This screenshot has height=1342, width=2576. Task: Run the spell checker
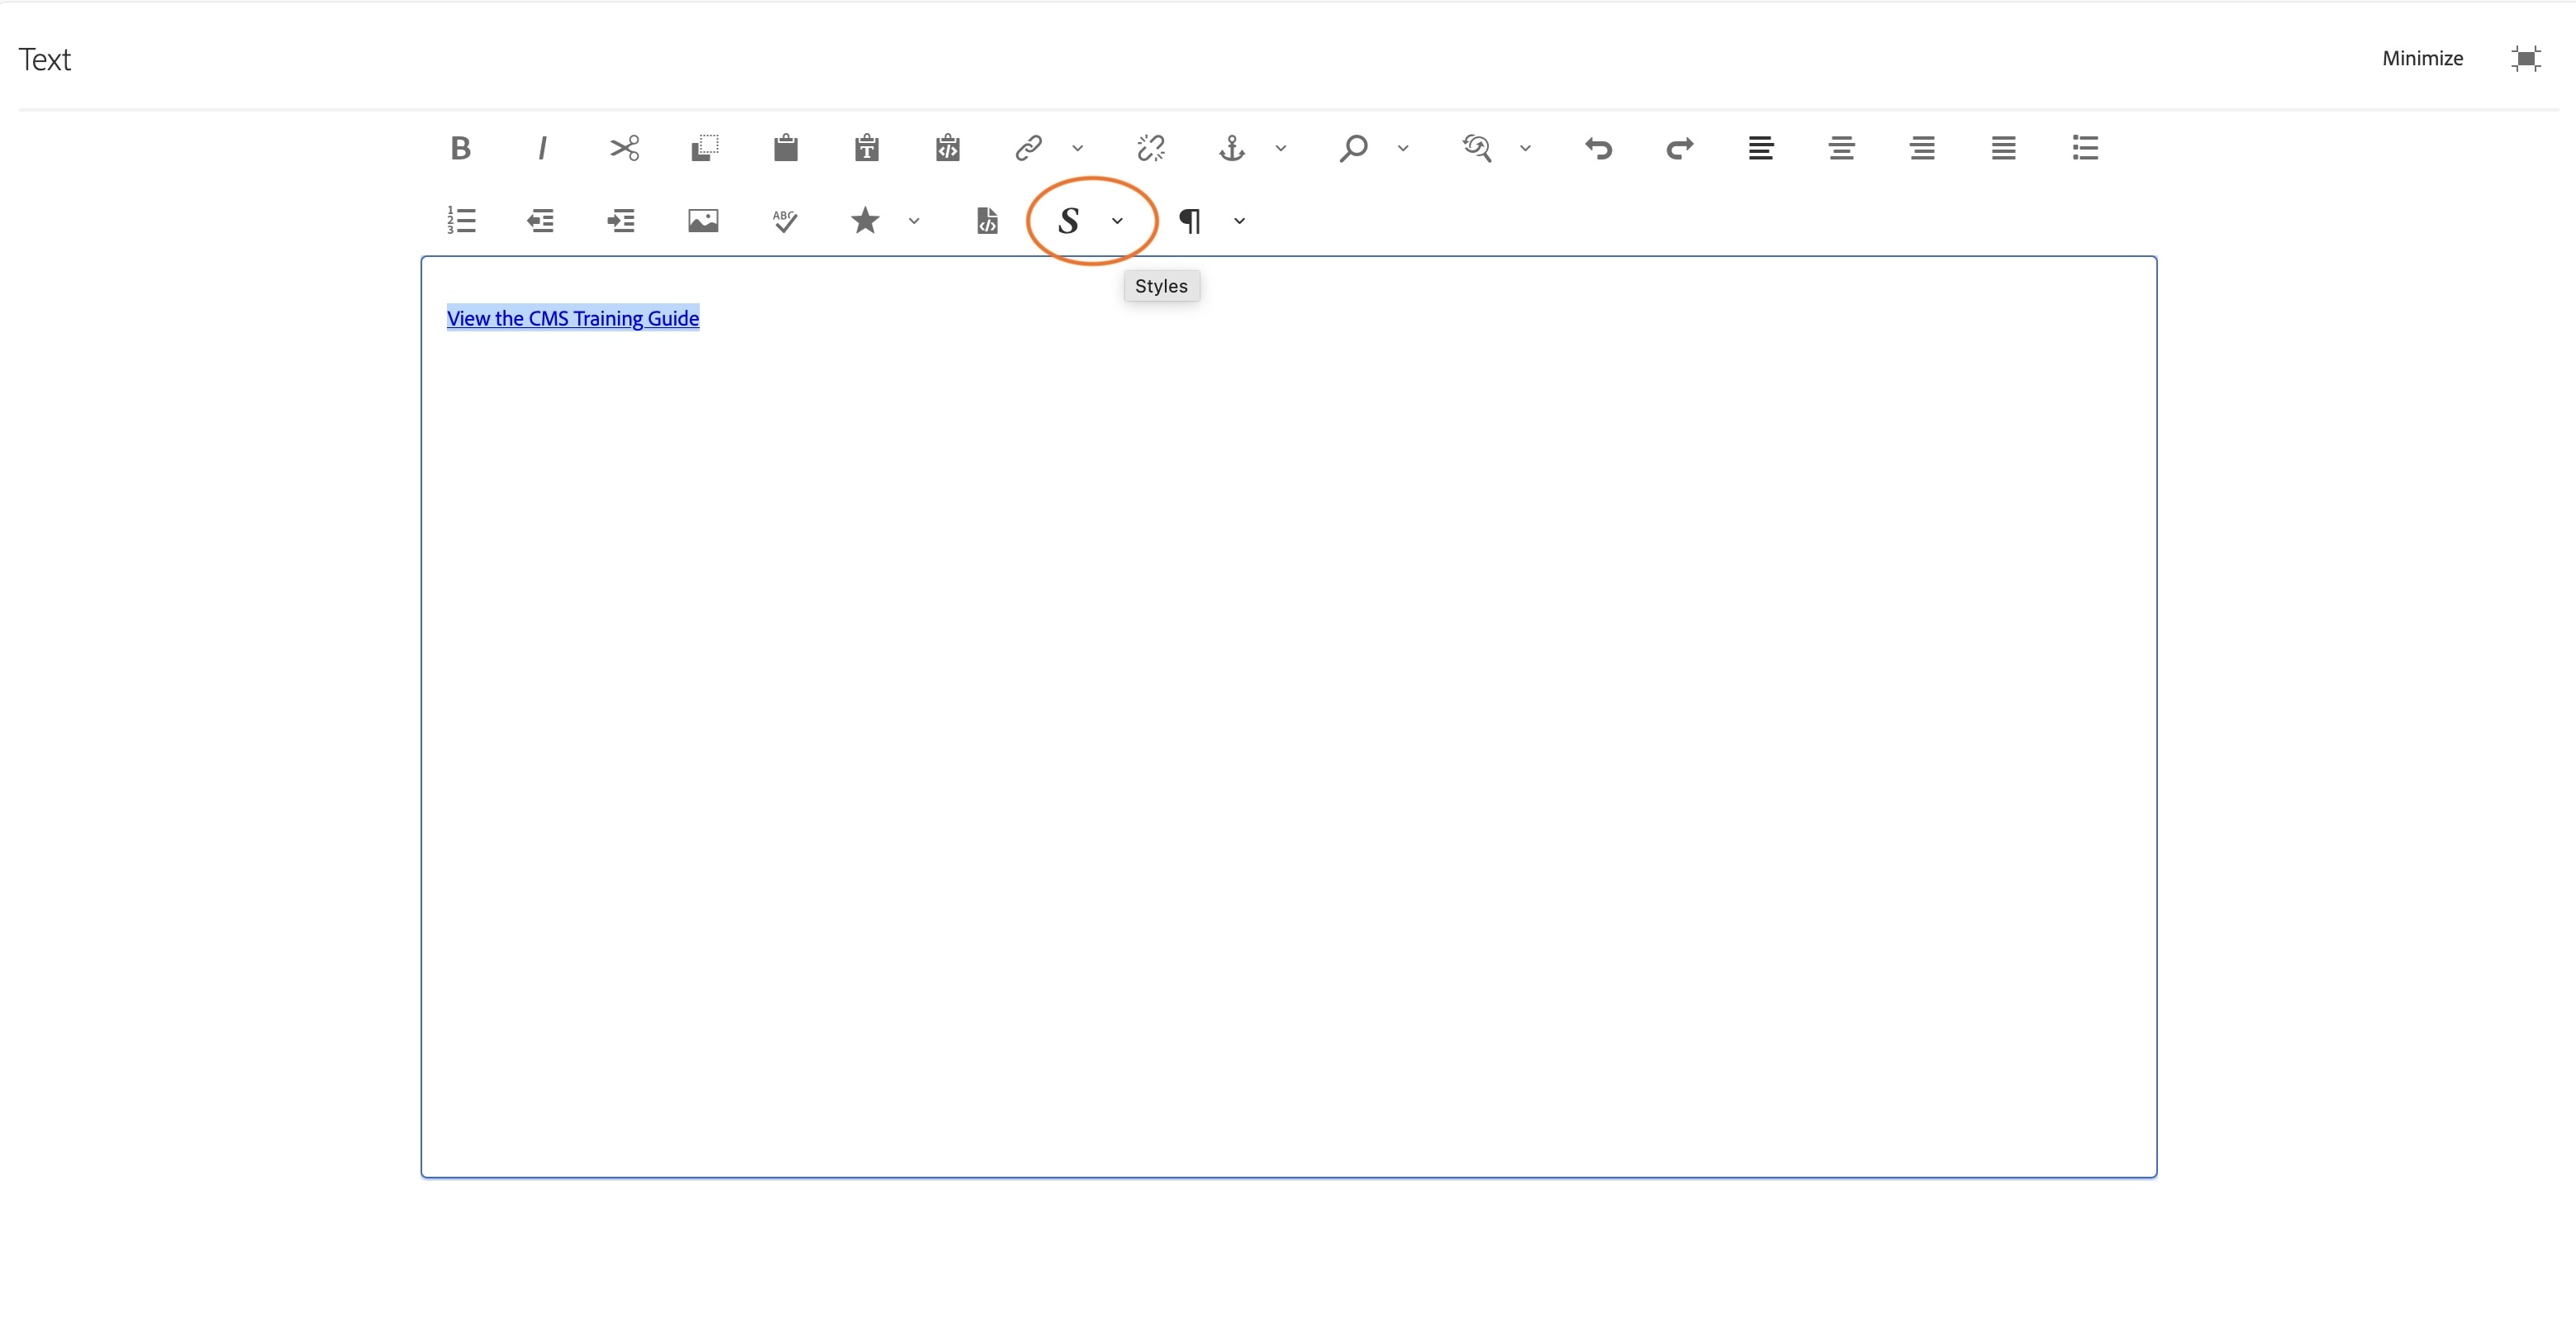click(785, 220)
